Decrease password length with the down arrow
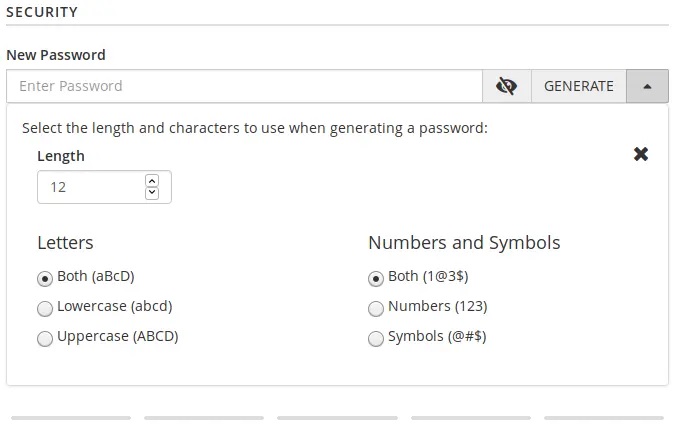Viewport: 678px width, 425px height. click(152, 192)
